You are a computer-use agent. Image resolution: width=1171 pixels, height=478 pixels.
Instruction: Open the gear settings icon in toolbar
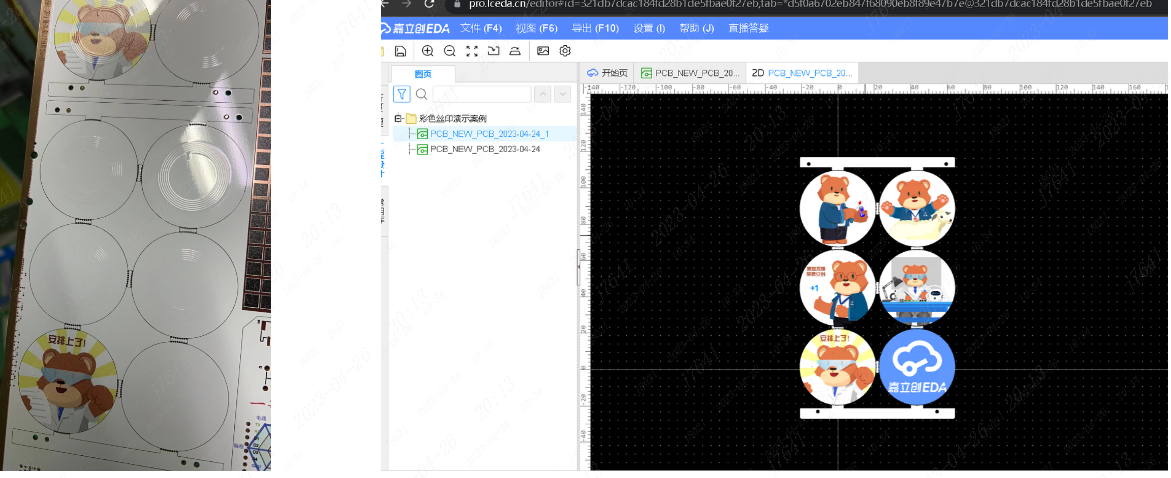click(565, 51)
